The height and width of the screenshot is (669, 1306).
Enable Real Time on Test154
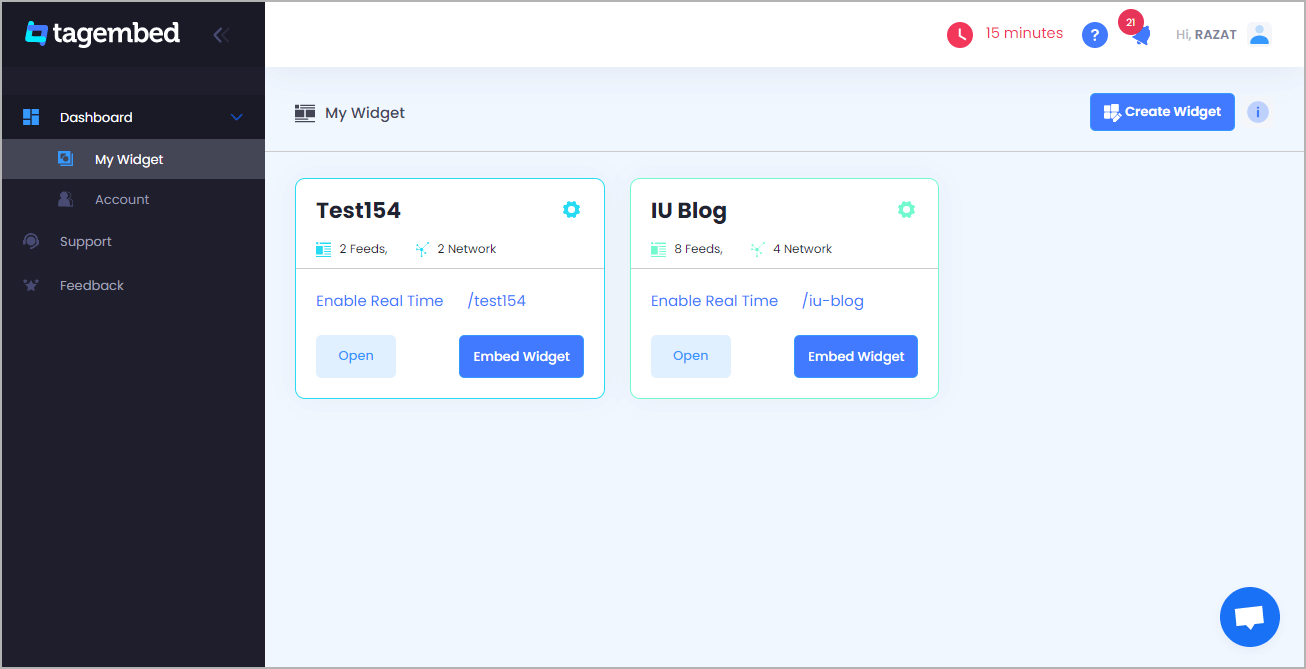pos(380,301)
